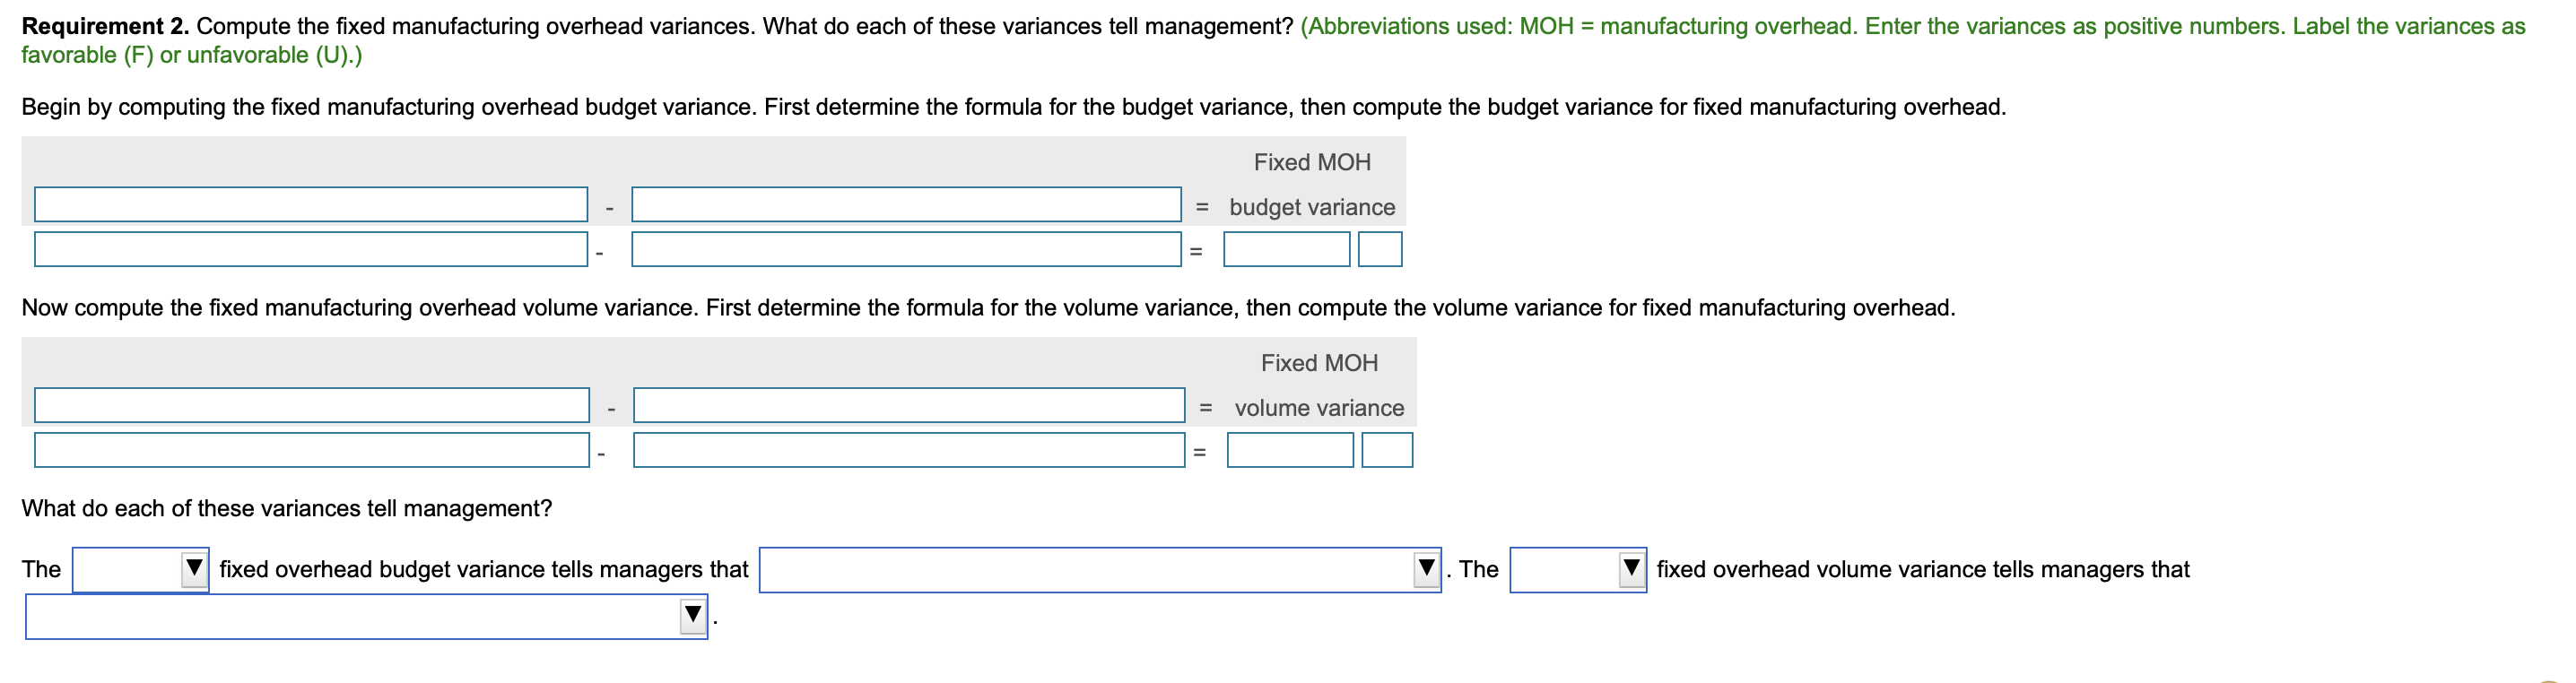Click the first budget variance formula field
2576x683 pixels.
coord(310,206)
